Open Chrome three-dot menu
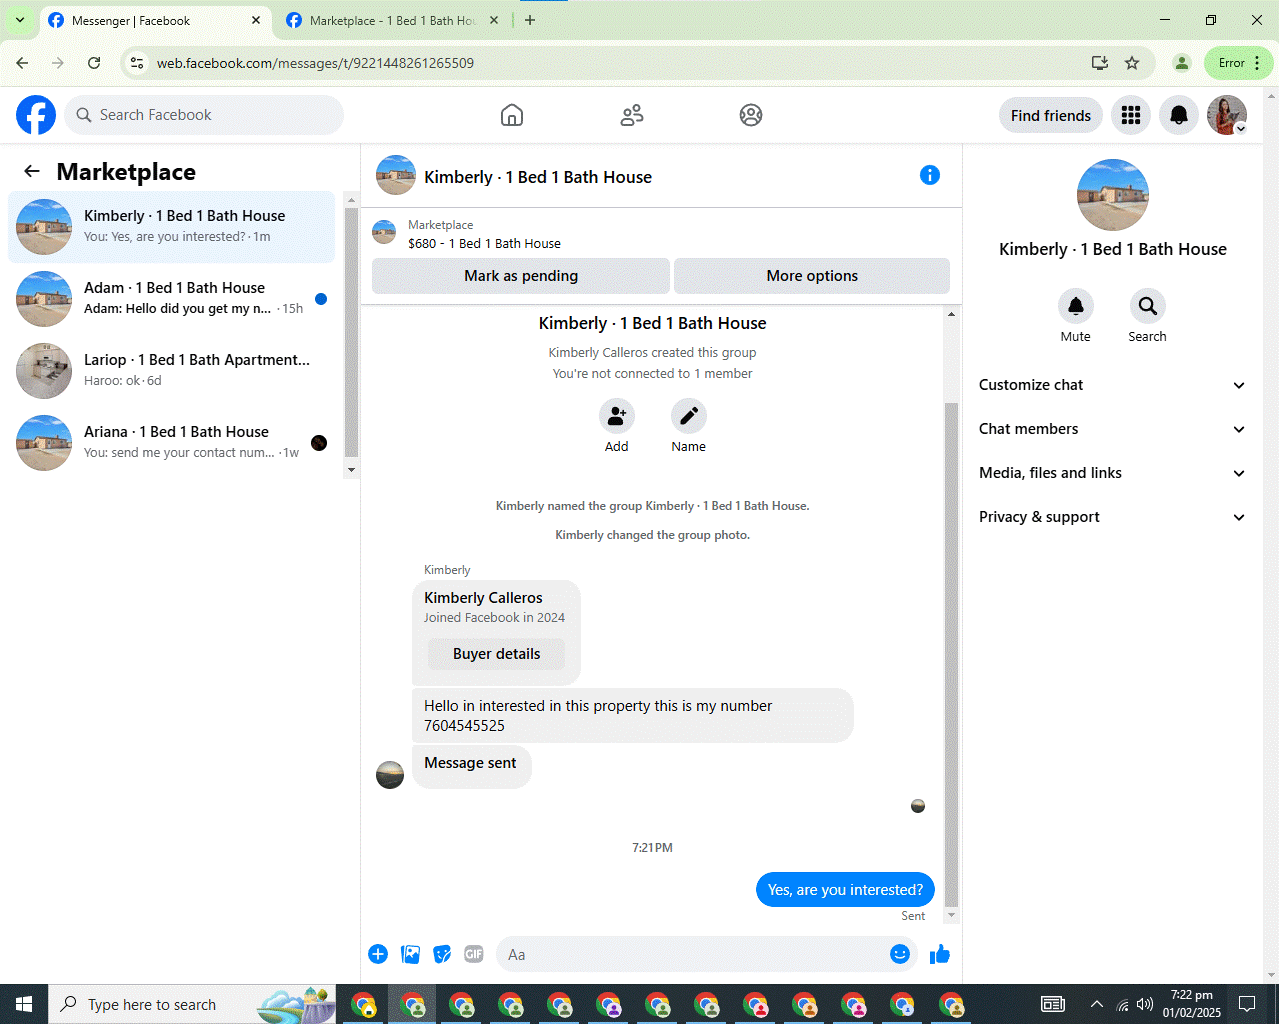The height and width of the screenshot is (1024, 1279). tap(1257, 63)
